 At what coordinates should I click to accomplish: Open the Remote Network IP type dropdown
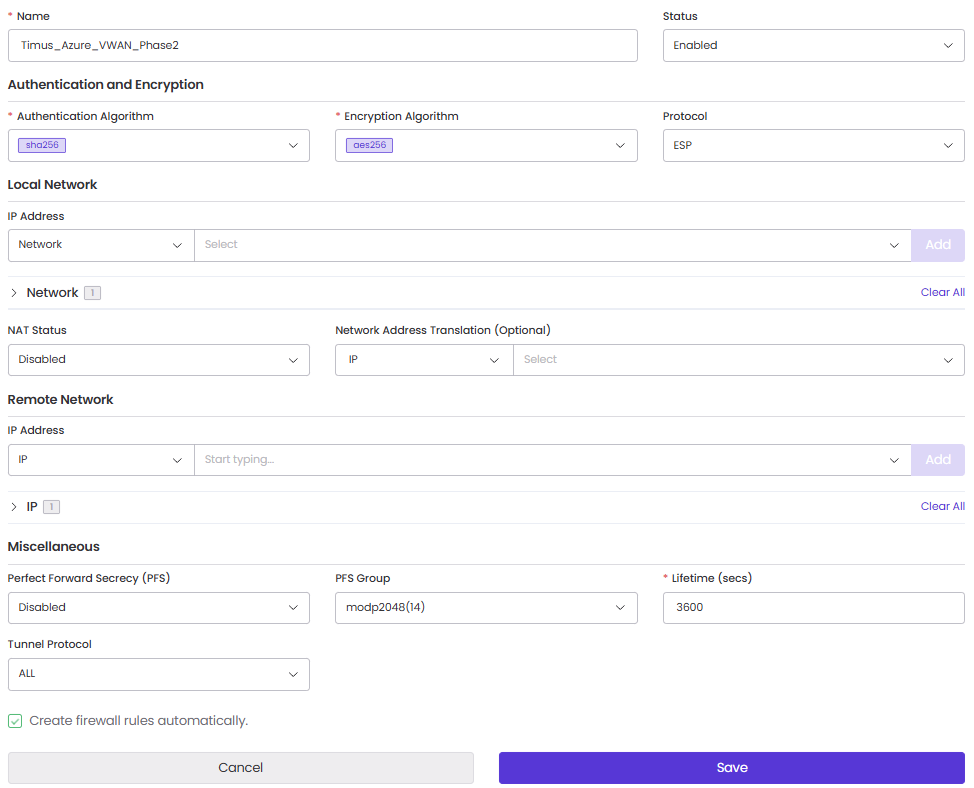pyautogui.click(x=100, y=459)
